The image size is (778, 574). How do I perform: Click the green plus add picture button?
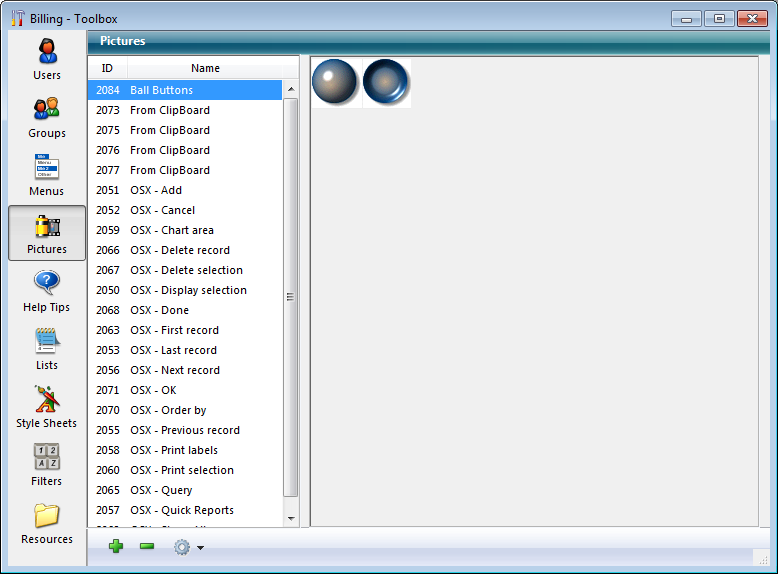pos(116,547)
